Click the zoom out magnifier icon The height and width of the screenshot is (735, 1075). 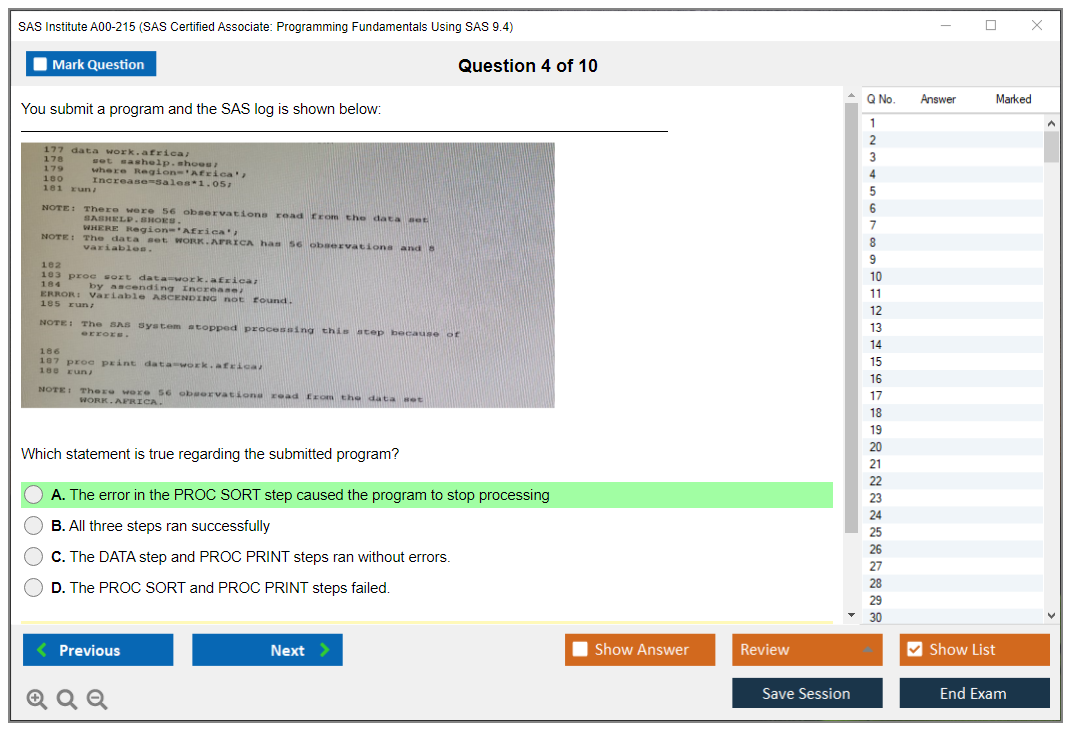tap(97, 700)
